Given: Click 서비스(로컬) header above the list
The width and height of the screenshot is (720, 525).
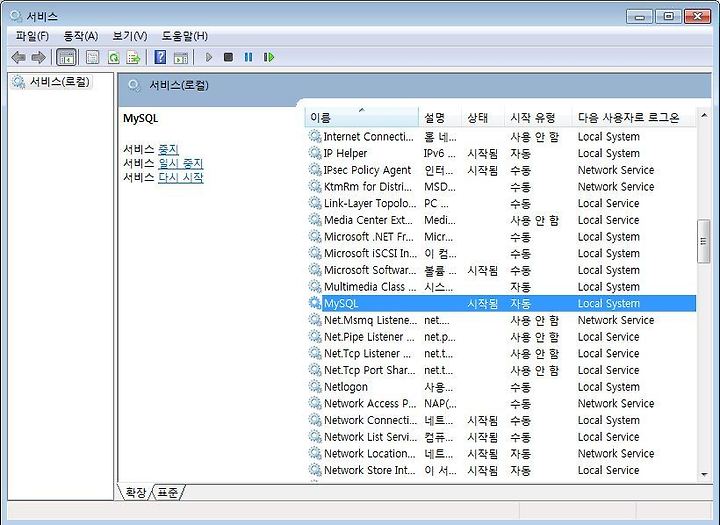Looking at the screenshot, I should pos(179,85).
